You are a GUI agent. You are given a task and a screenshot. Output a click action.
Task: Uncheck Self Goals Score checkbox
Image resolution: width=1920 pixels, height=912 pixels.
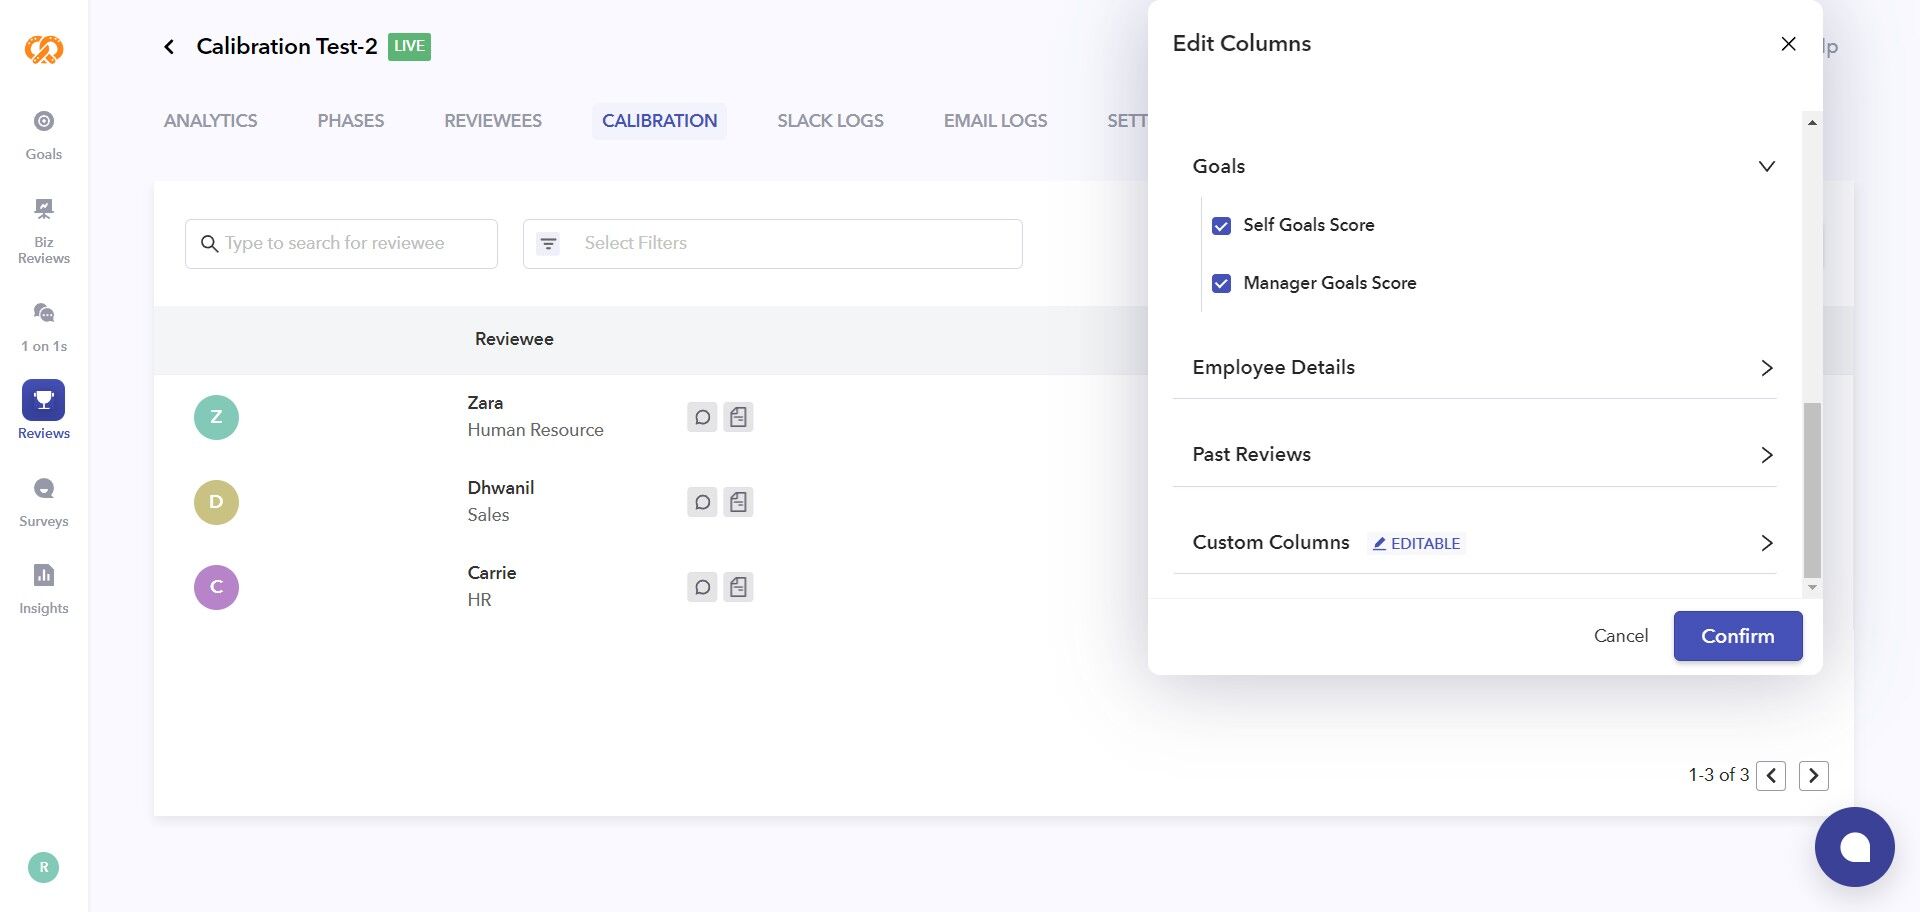tap(1221, 226)
